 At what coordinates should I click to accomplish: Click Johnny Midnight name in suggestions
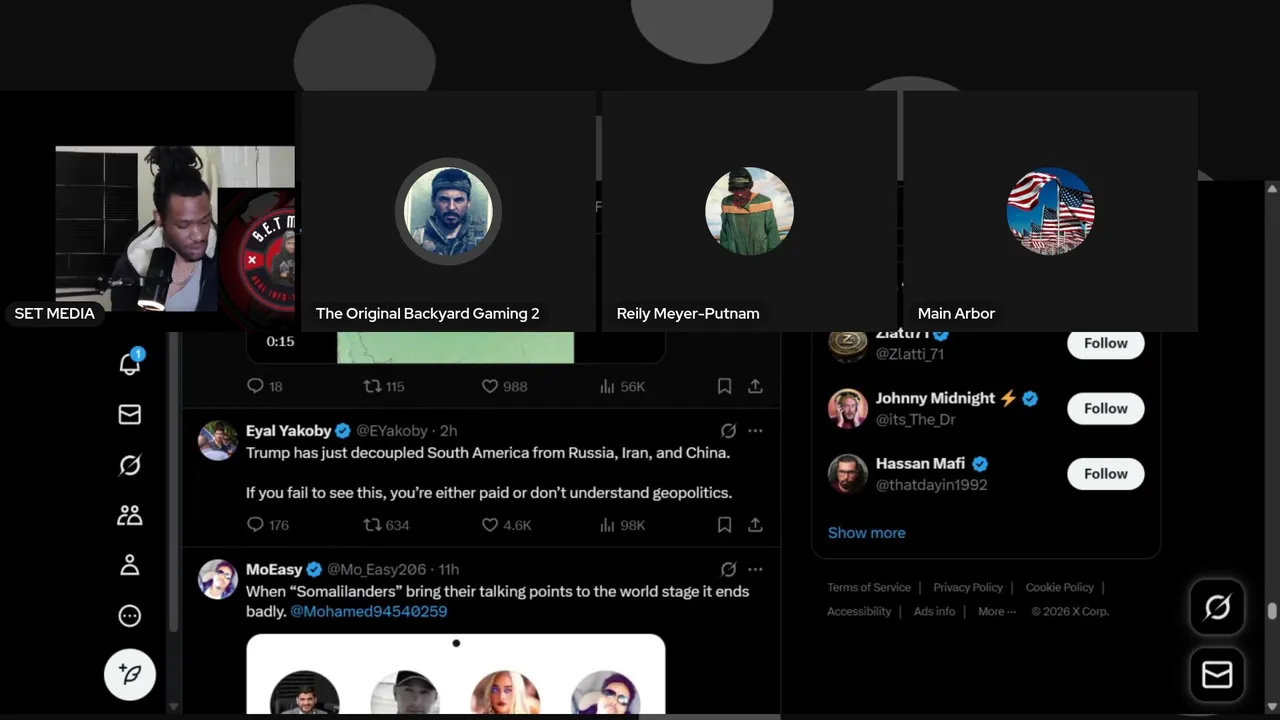pos(935,398)
